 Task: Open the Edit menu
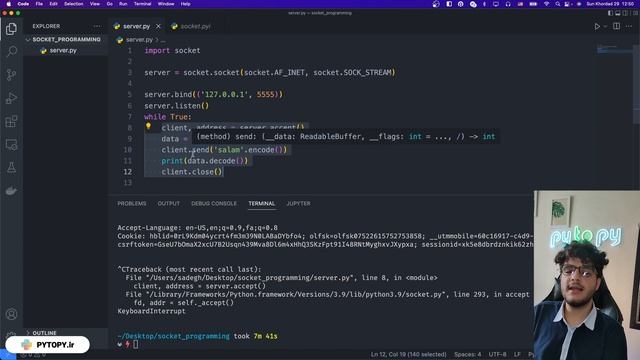coord(53,4)
